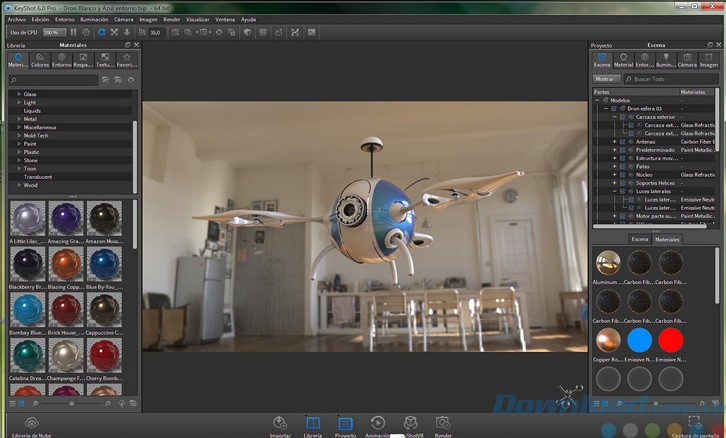Click the library search field
Image resolution: width=726 pixels, height=438 pixels.
pyautogui.click(x=54, y=80)
